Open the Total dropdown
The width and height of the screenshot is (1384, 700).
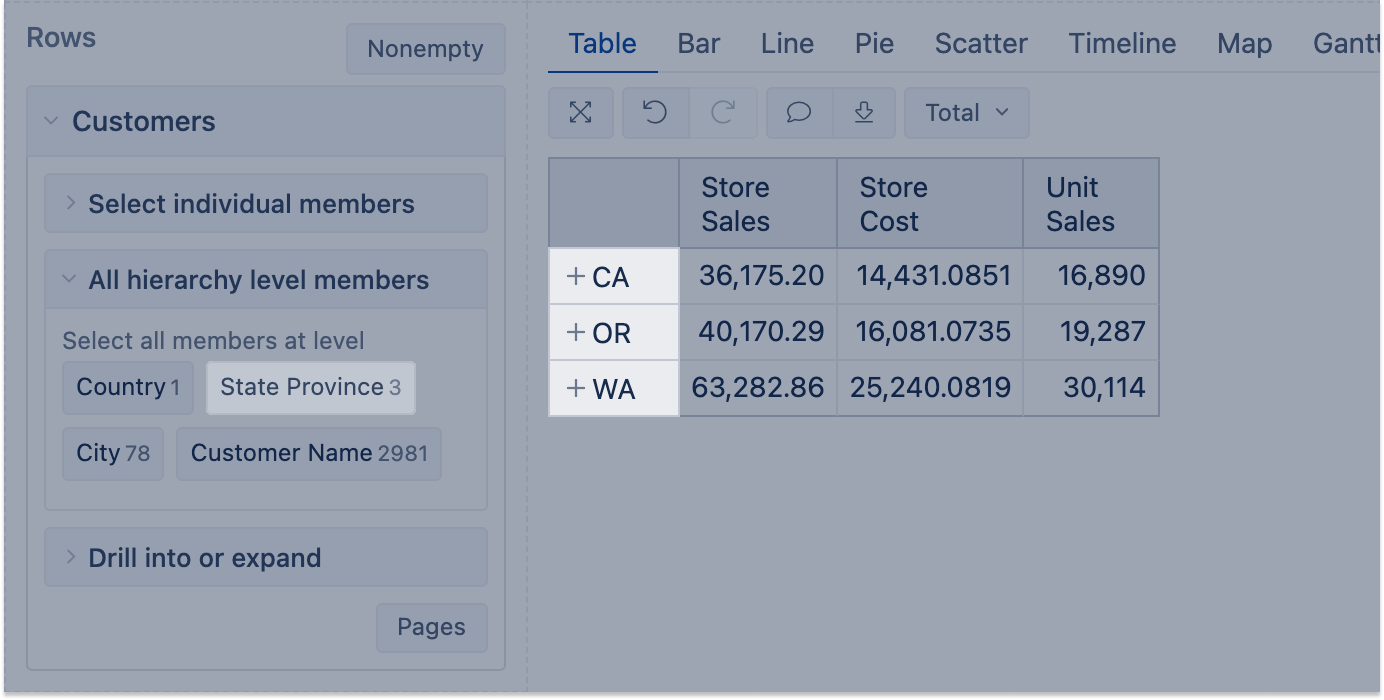coord(967,113)
